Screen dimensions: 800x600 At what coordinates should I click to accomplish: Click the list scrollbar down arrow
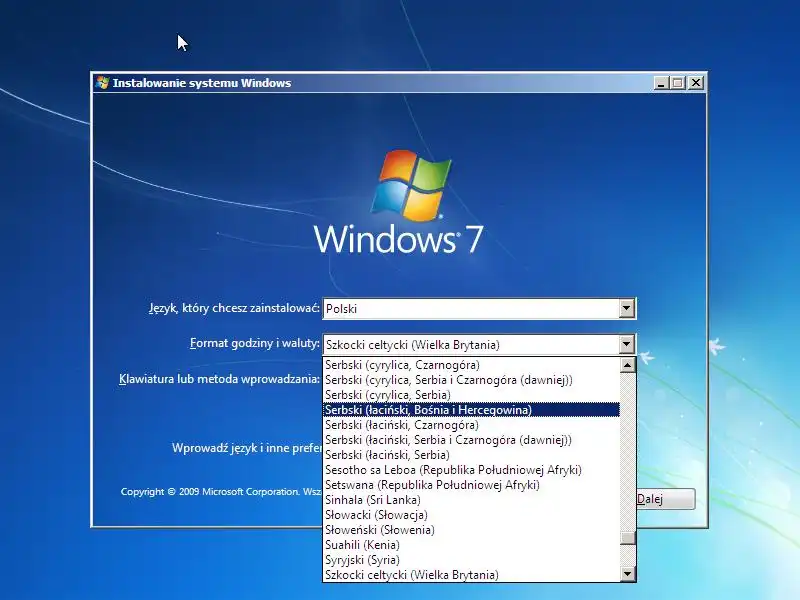(x=628, y=574)
